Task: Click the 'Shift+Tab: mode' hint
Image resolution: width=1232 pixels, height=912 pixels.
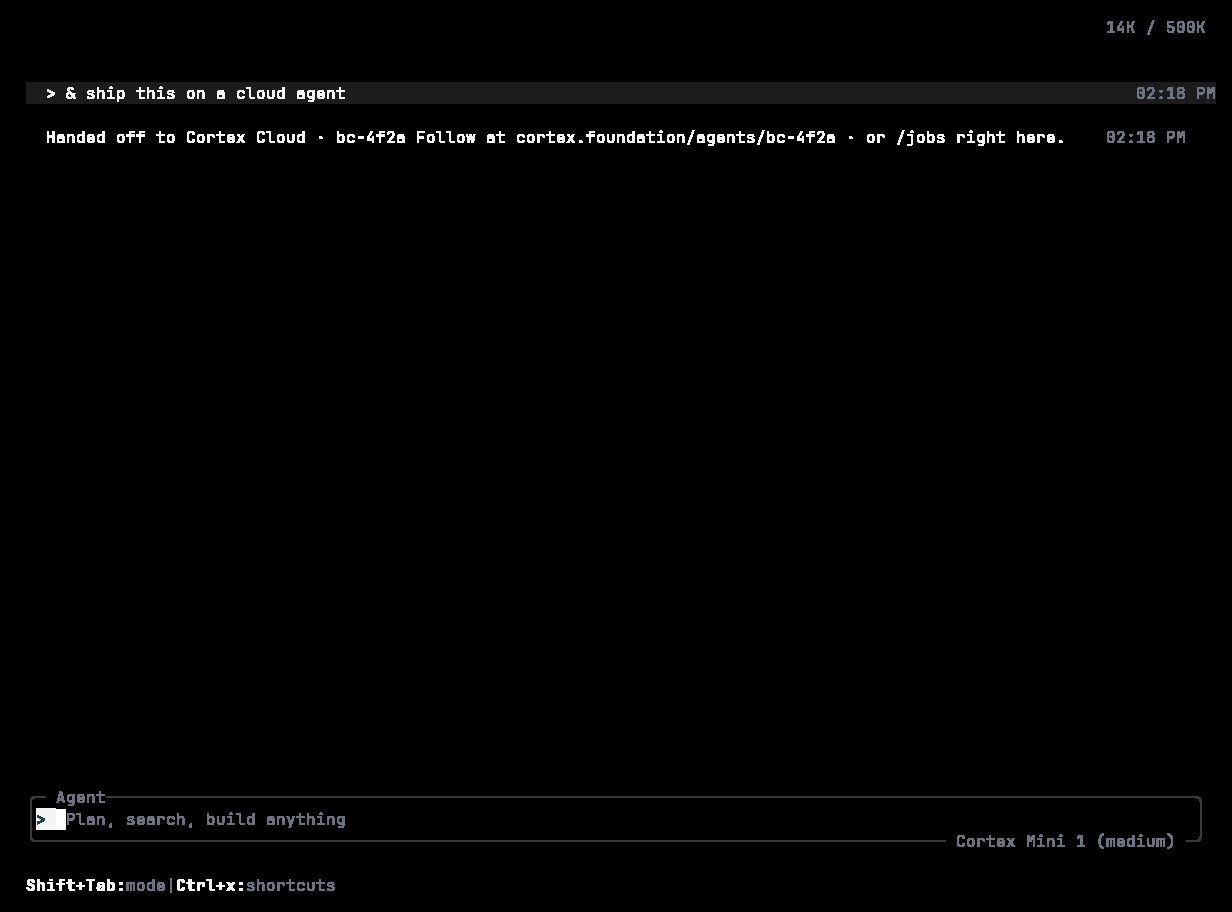Action: click(x=96, y=885)
